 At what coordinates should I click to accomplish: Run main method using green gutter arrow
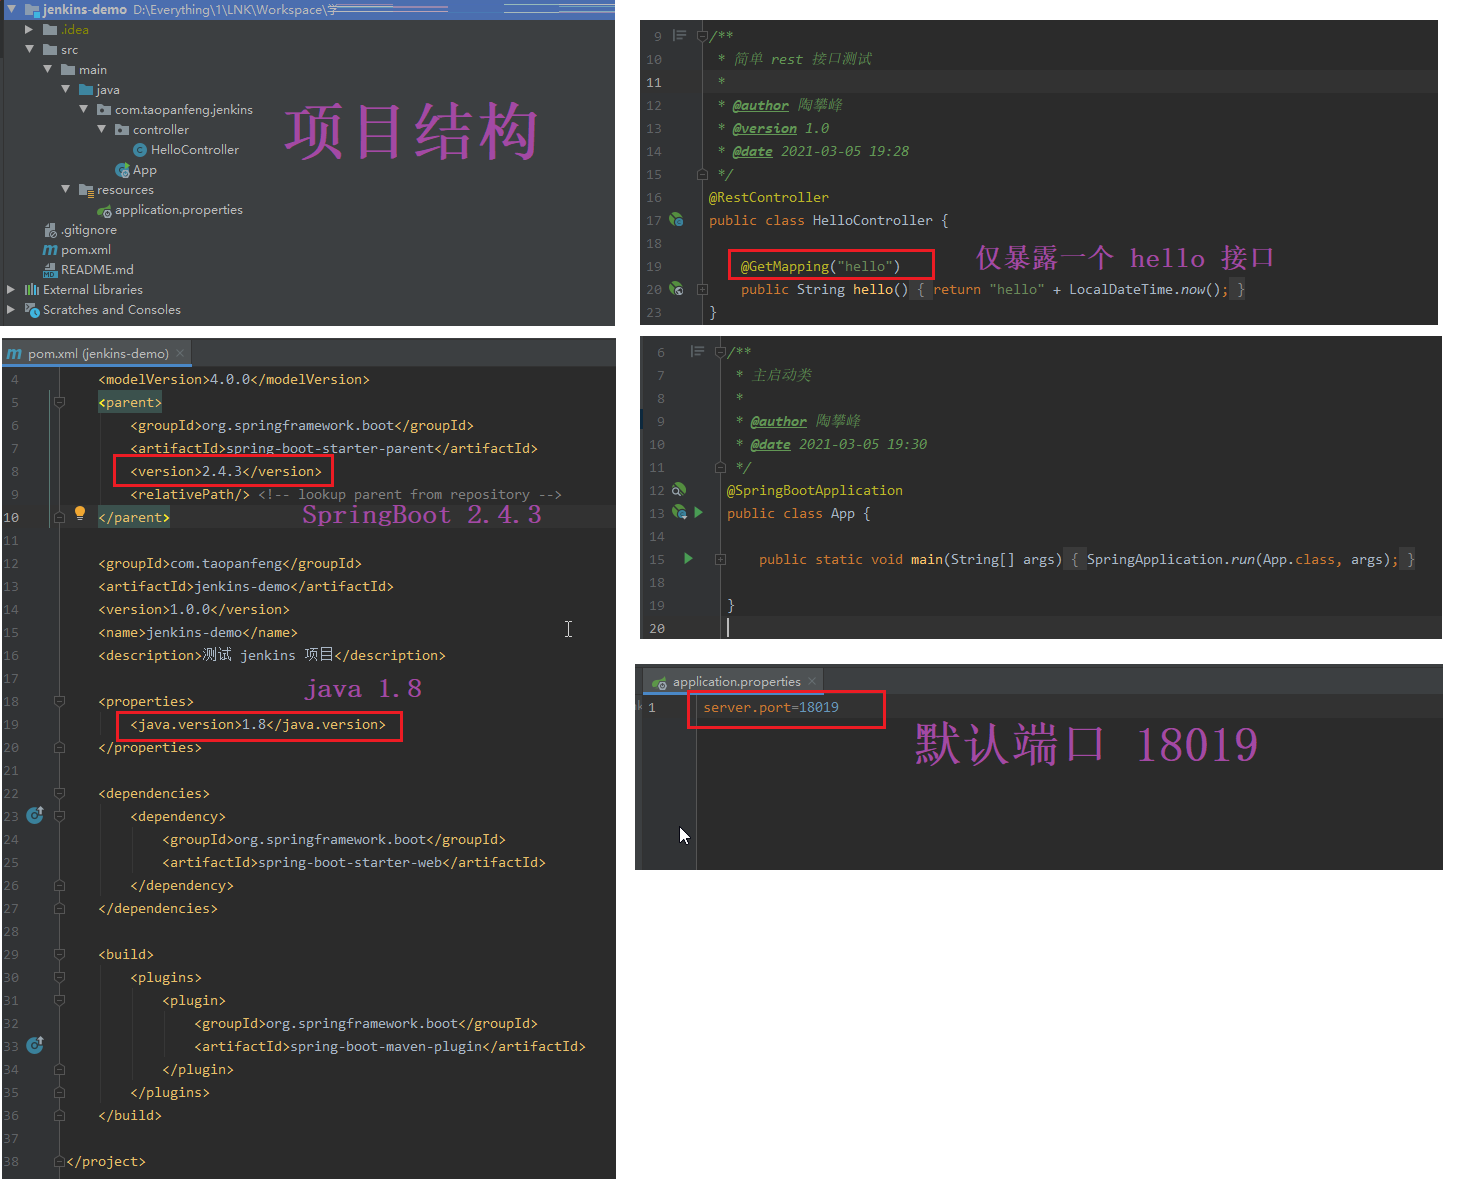click(688, 558)
